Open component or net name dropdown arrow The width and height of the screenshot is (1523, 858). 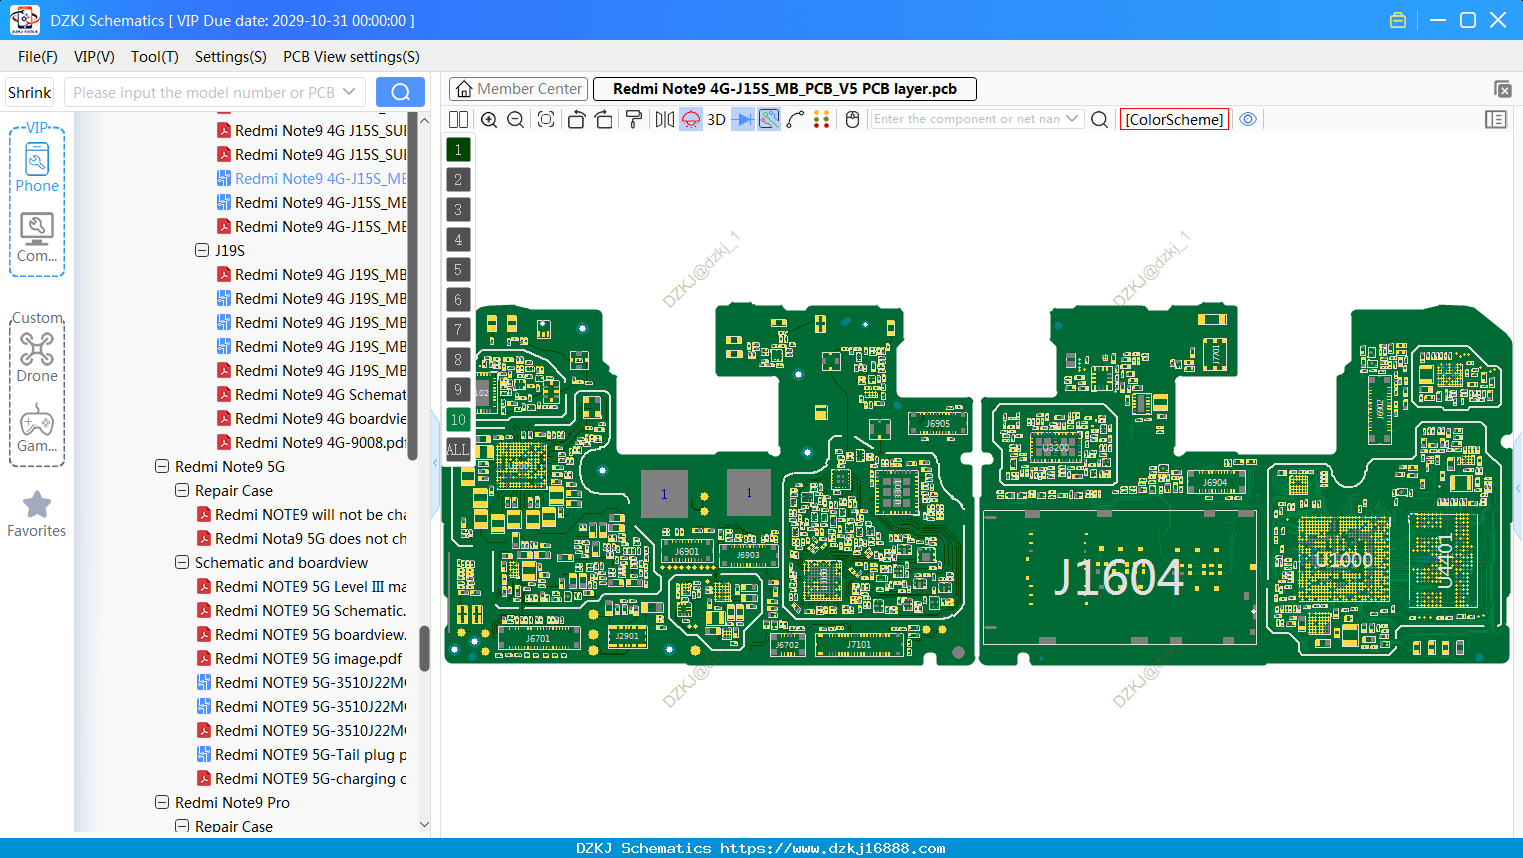pos(1072,119)
